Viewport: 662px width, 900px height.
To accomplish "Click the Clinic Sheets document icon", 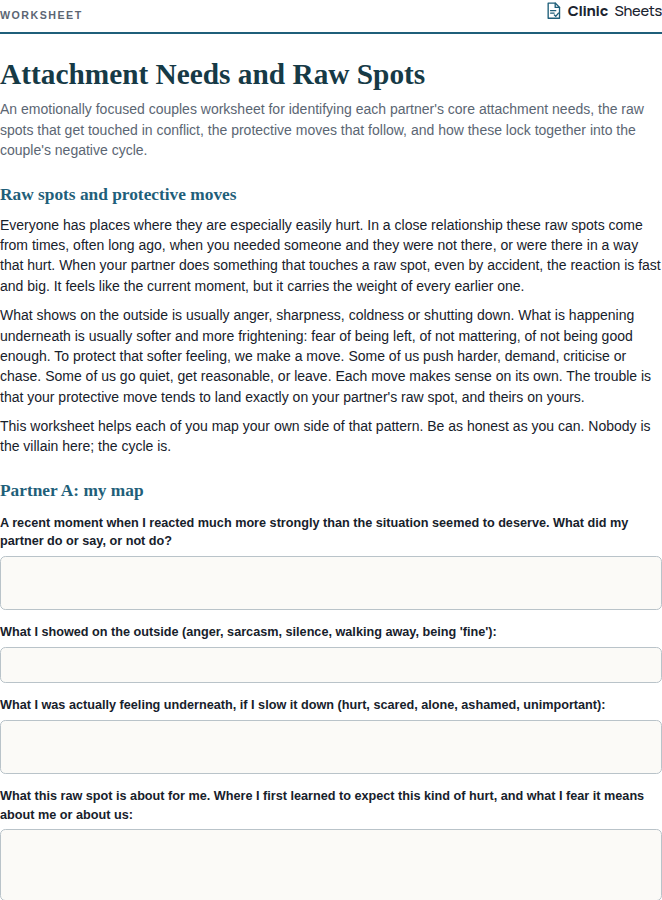I will tap(553, 11).
